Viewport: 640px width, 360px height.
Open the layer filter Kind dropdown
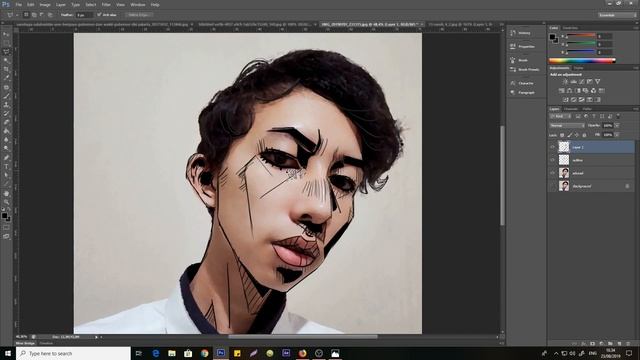(561, 116)
